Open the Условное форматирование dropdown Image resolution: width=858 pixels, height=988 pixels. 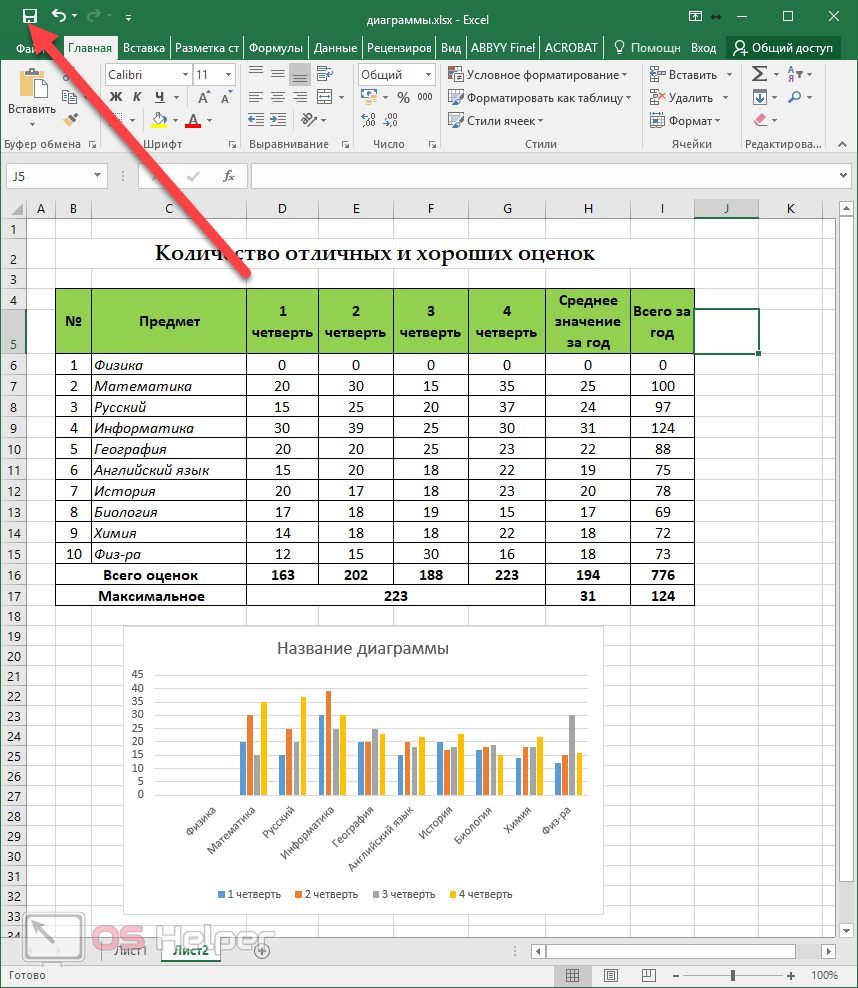[x=538, y=75]
